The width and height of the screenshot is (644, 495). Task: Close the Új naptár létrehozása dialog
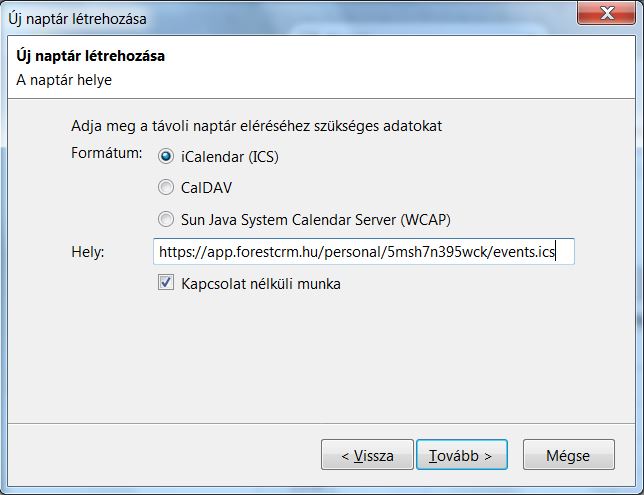click(x=608, y=14)
